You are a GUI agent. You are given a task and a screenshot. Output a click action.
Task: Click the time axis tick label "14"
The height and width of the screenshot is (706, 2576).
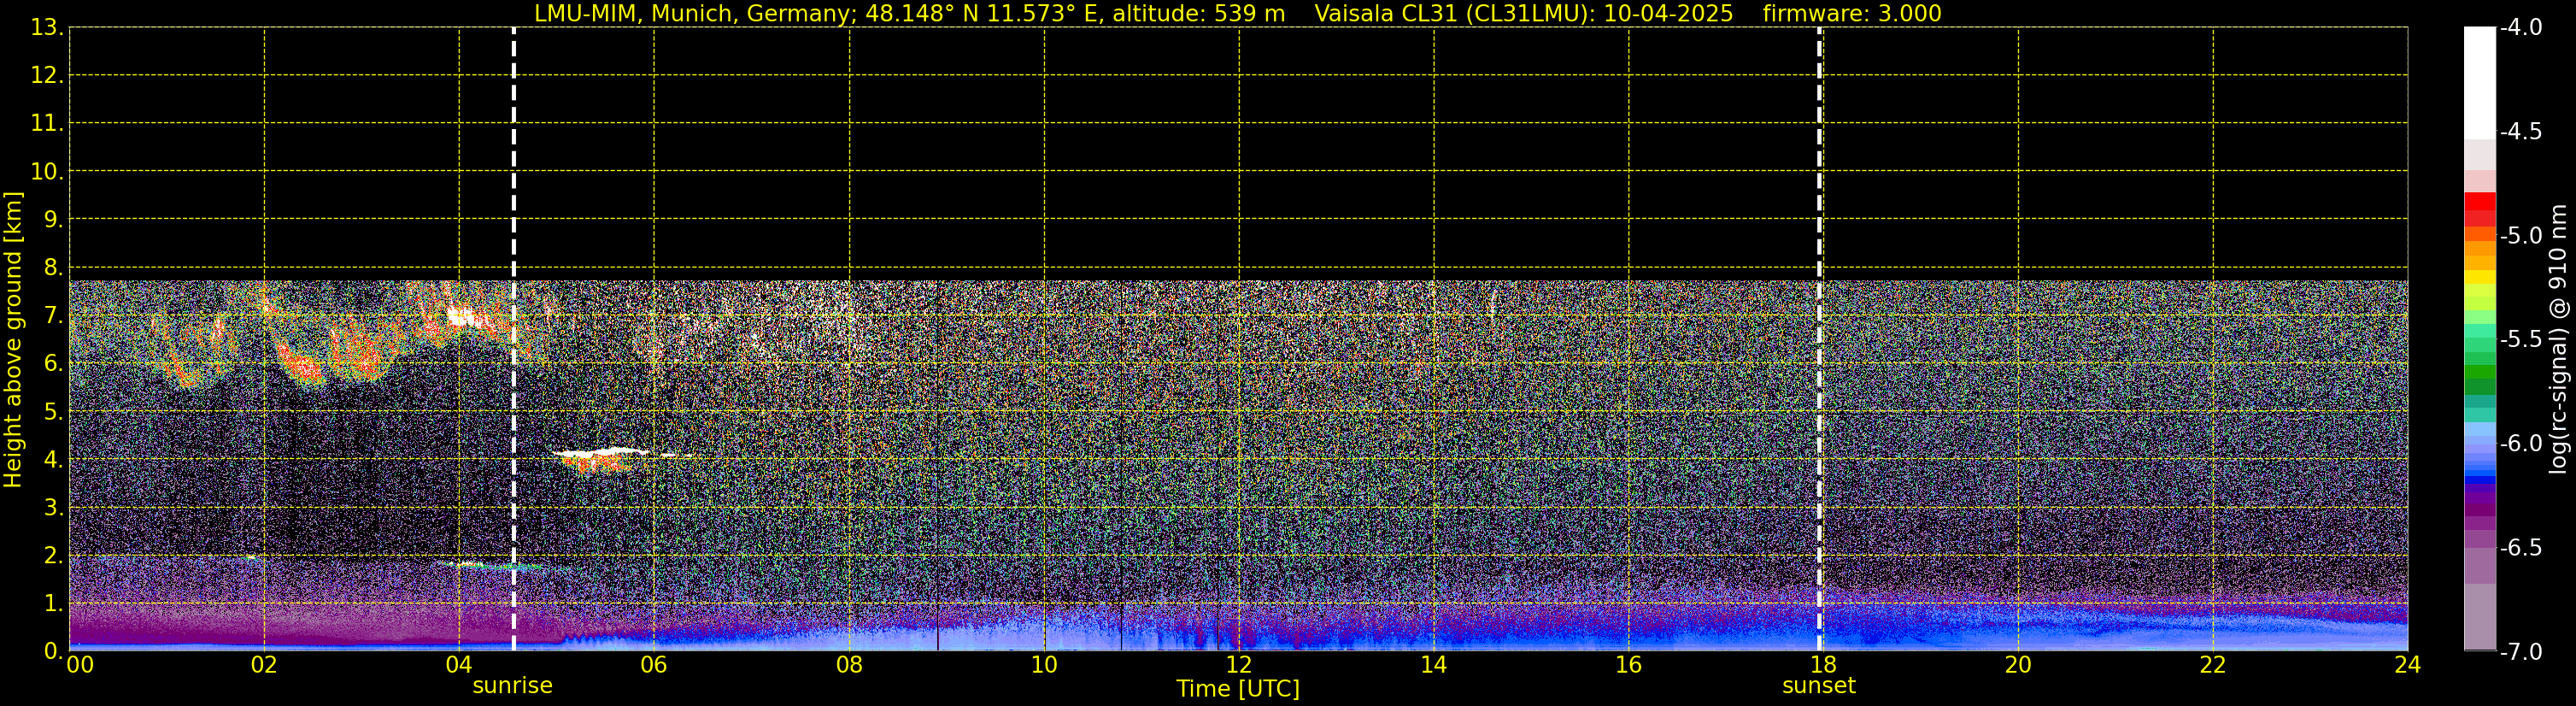tap(1434, 665)
